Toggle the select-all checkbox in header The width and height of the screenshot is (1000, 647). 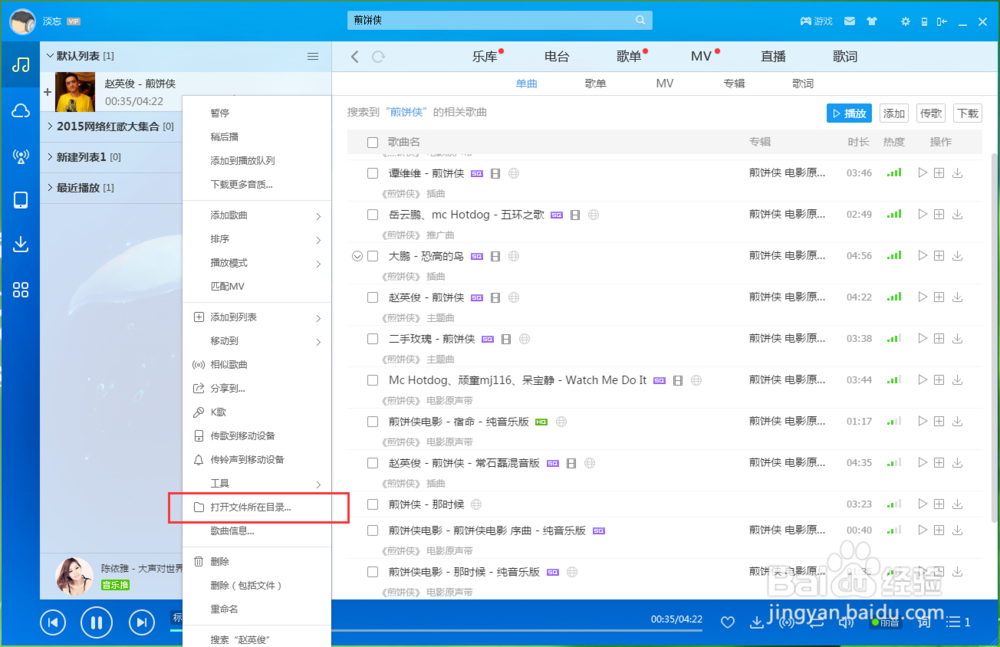click(372, 142)
